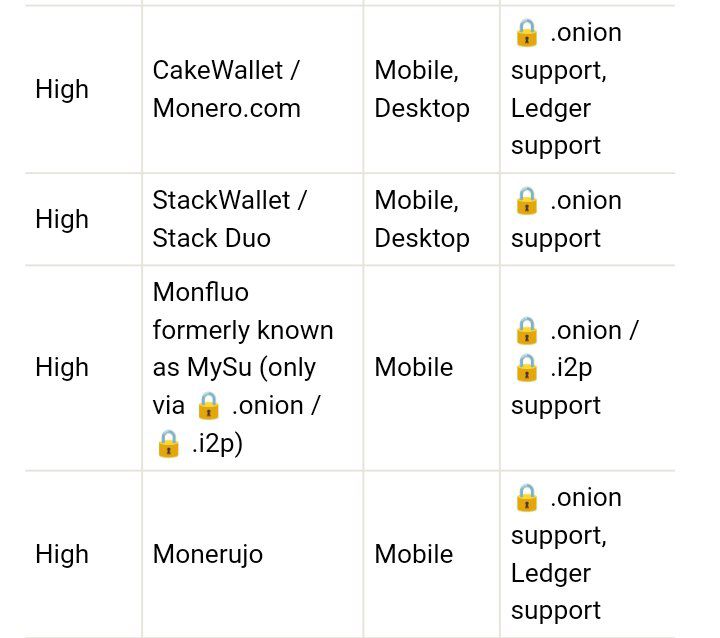The height and width of the screenshot is (638, 720).
Task: Click 'High' rating in CakeWallet row
Action: tap(62, 89)
